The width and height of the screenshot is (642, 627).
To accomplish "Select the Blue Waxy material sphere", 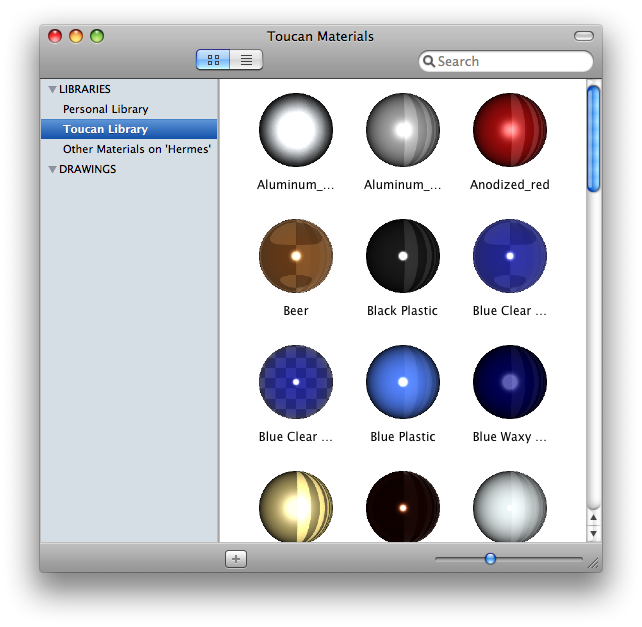I will pos(509,382).
